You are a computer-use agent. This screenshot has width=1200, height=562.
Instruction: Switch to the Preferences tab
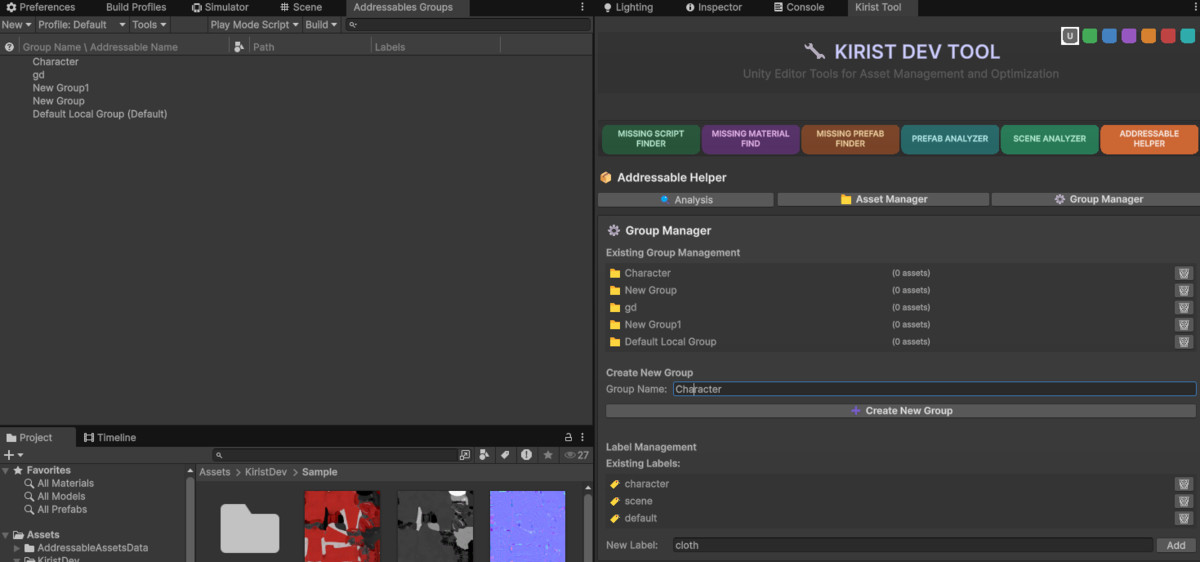point(41,7)
